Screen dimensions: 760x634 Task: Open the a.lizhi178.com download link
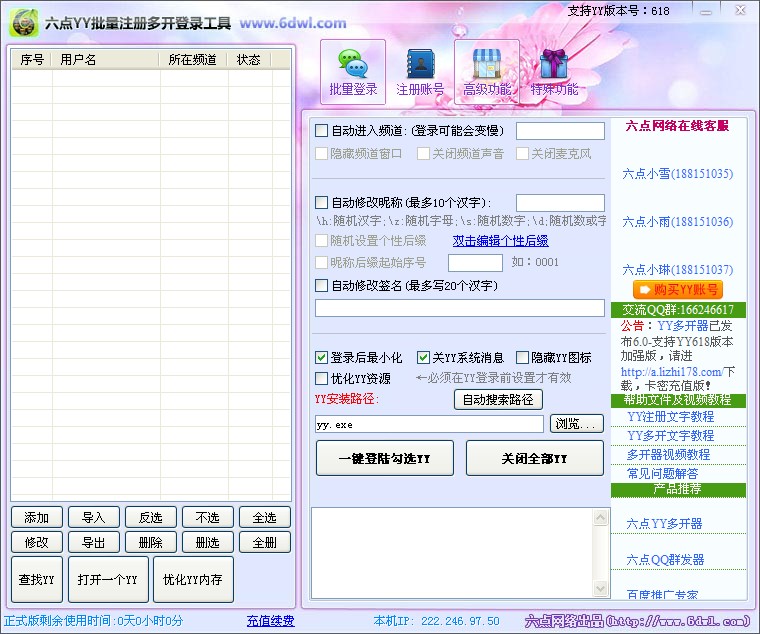click(672, 372)
